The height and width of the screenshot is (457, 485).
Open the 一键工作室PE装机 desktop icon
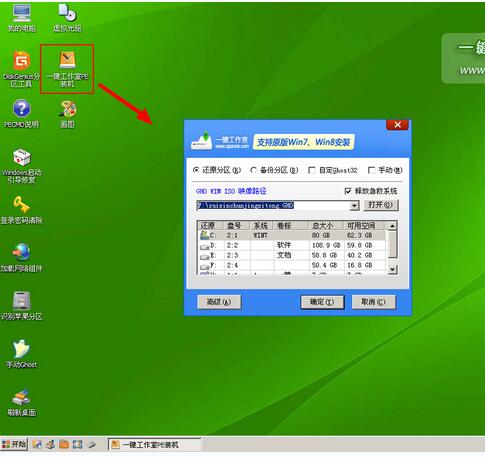tap(67, 69)
